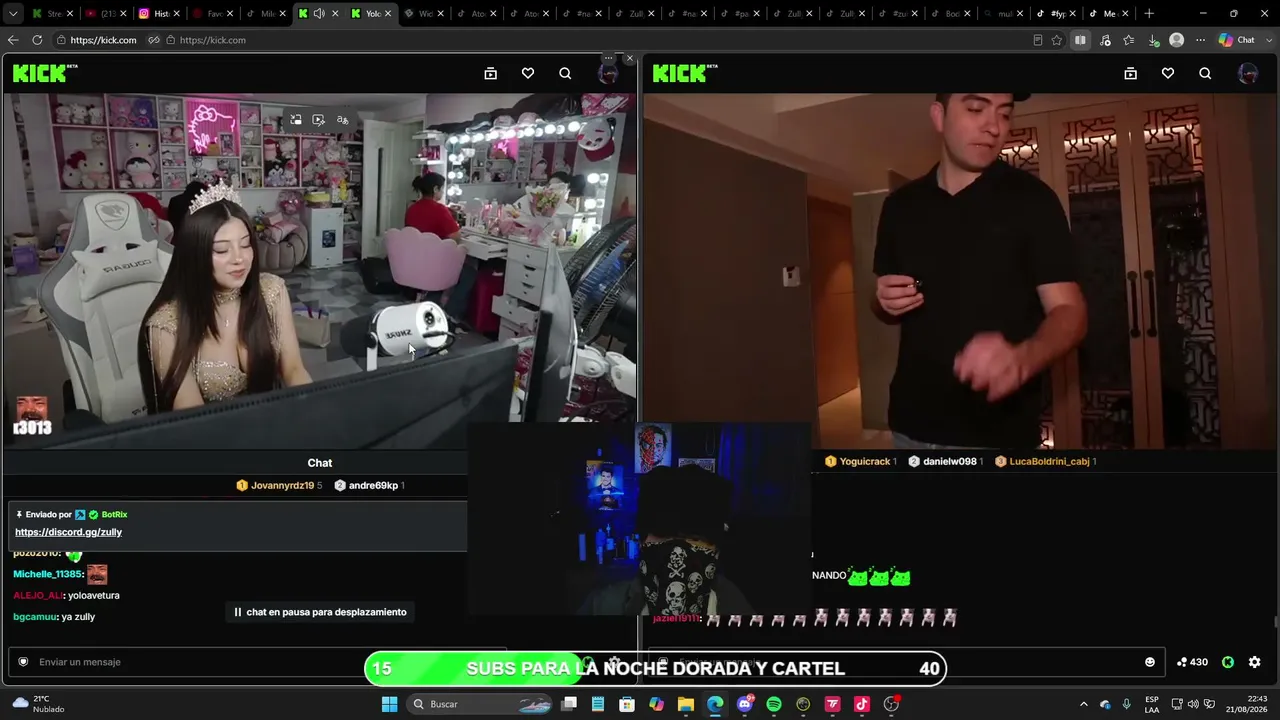Close the left split-screen pane

[629, 58]
